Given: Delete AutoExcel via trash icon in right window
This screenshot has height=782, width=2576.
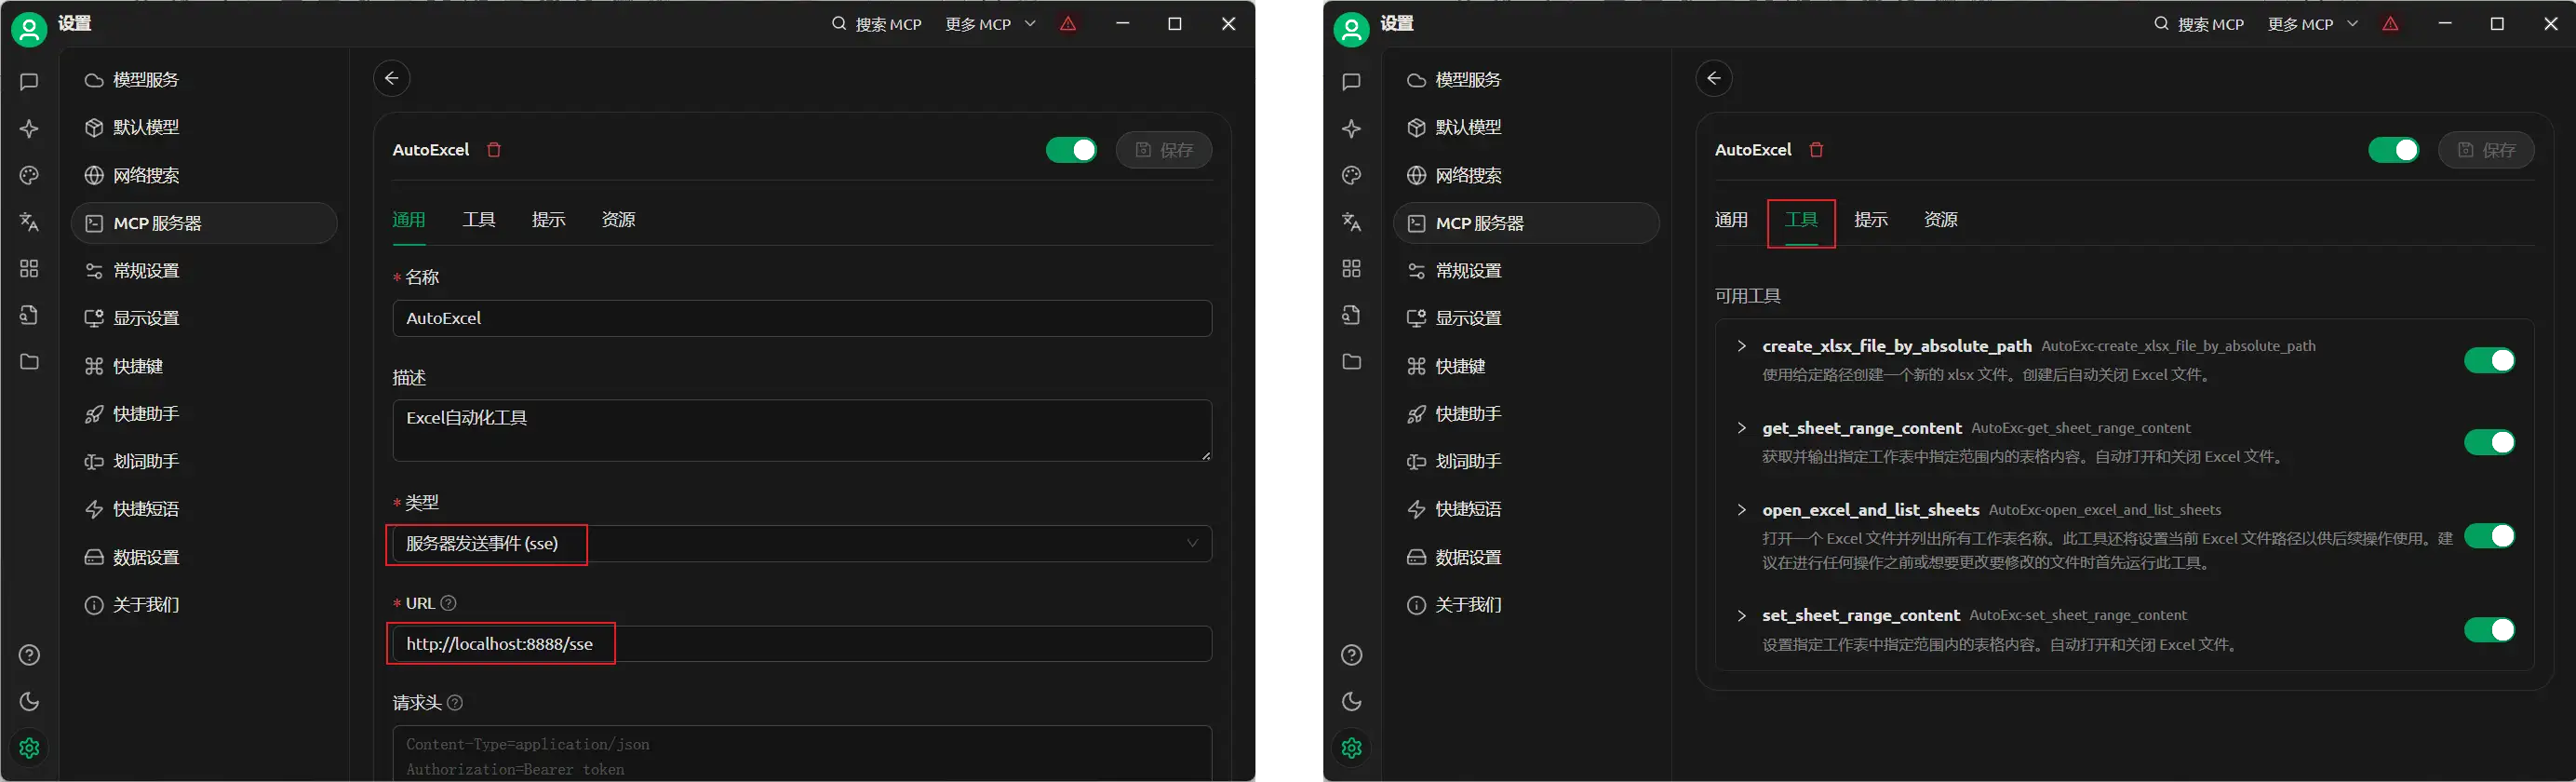Looking at the screenshot, I should tap(1817, 150).
